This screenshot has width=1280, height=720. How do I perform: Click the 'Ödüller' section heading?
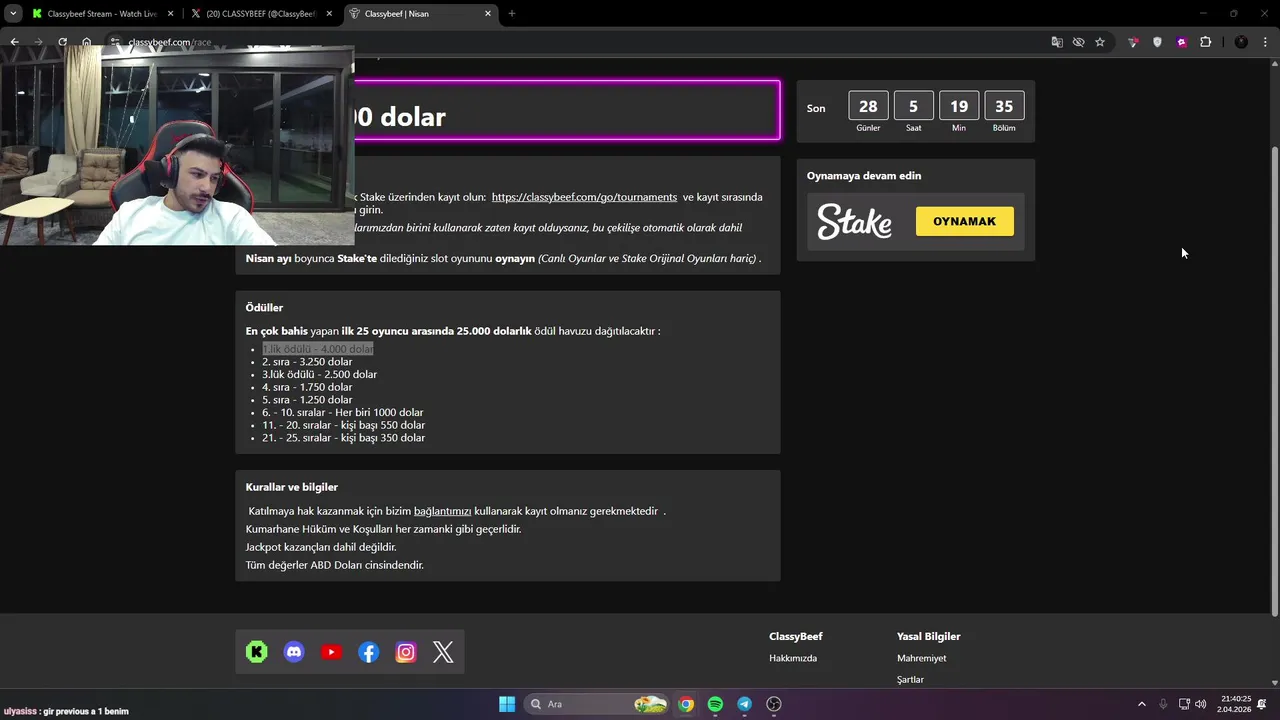tap(264, 307)
